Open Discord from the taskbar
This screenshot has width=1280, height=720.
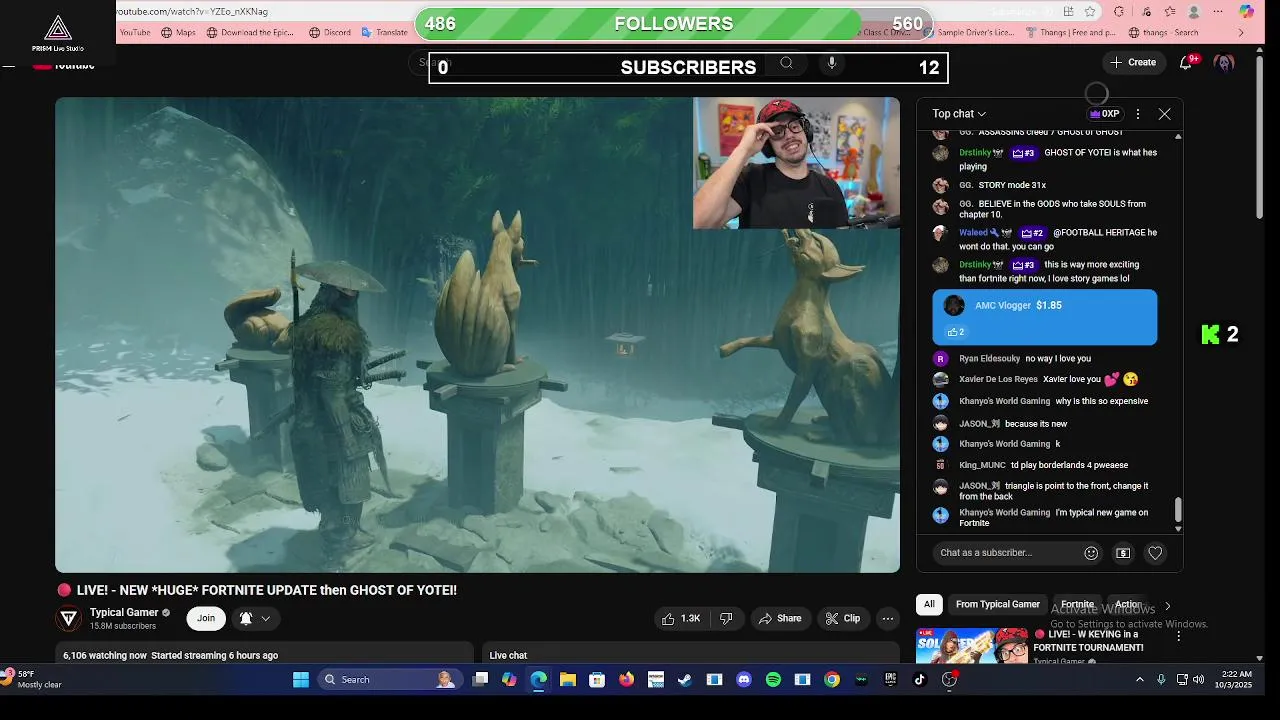(x=743, y=680)
